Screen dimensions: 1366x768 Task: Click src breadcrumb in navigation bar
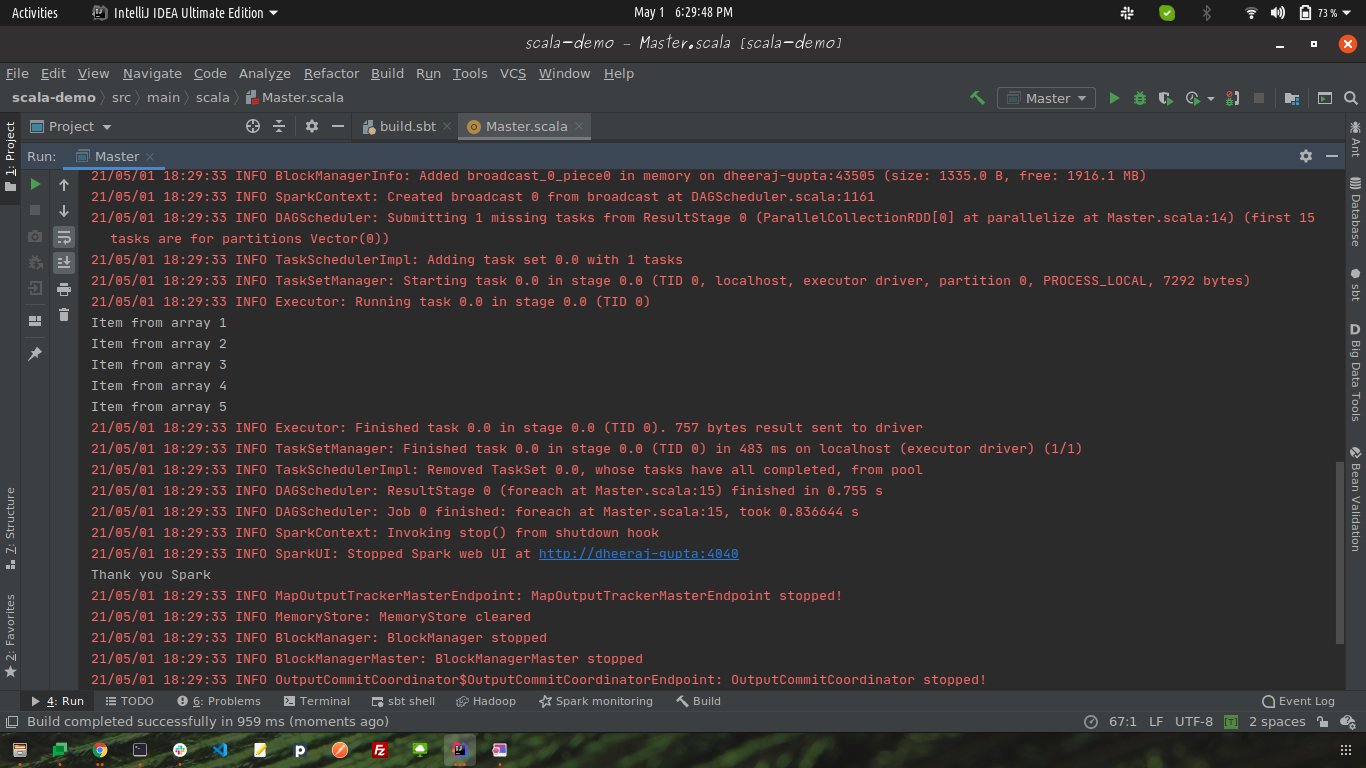121,98
